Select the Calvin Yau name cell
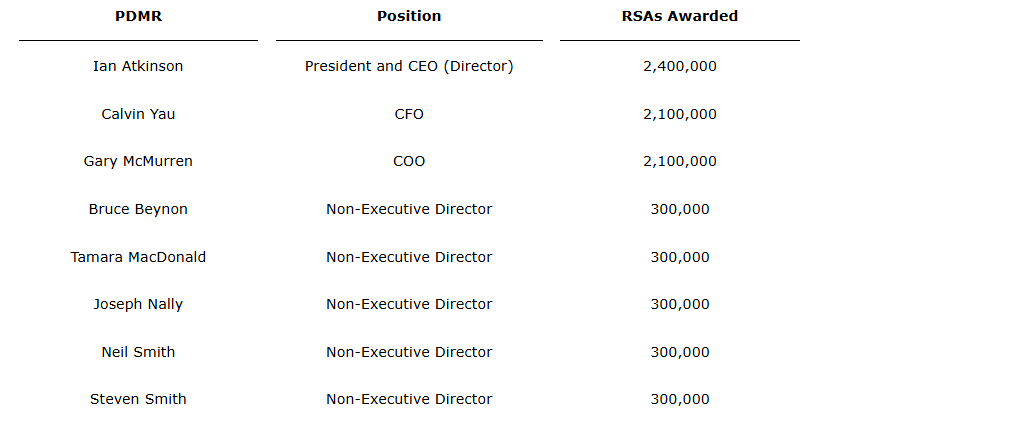 pos(138,114)
